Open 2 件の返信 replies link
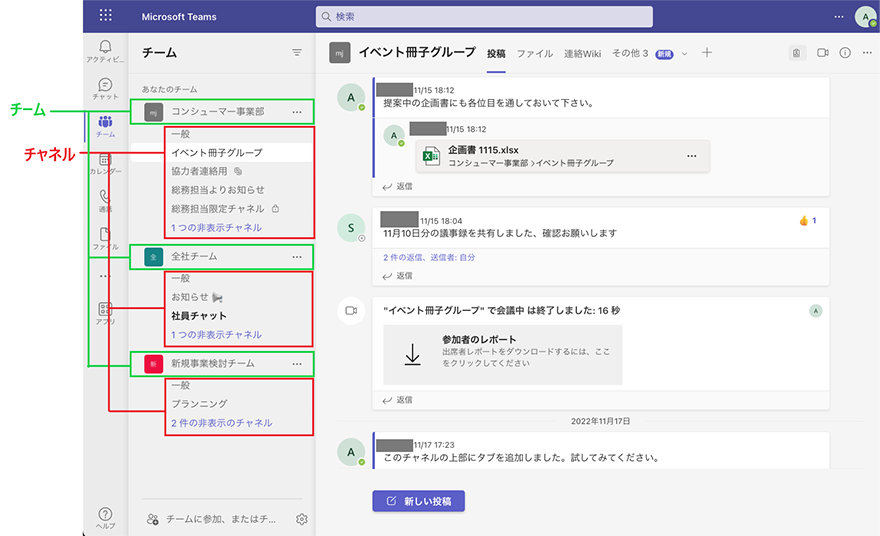Image resolution: width=880 pixels, height=536 pixels. (429, 258)
